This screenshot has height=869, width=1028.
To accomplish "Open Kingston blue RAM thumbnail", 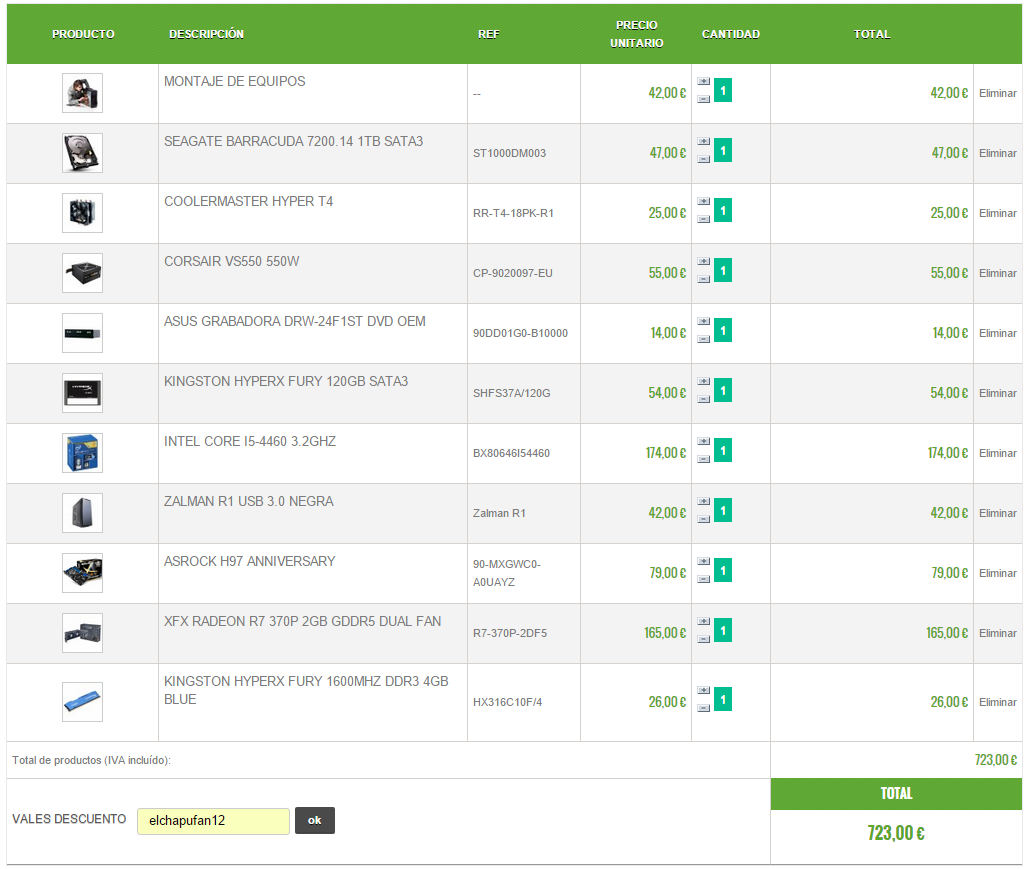I will pos(83,702).
